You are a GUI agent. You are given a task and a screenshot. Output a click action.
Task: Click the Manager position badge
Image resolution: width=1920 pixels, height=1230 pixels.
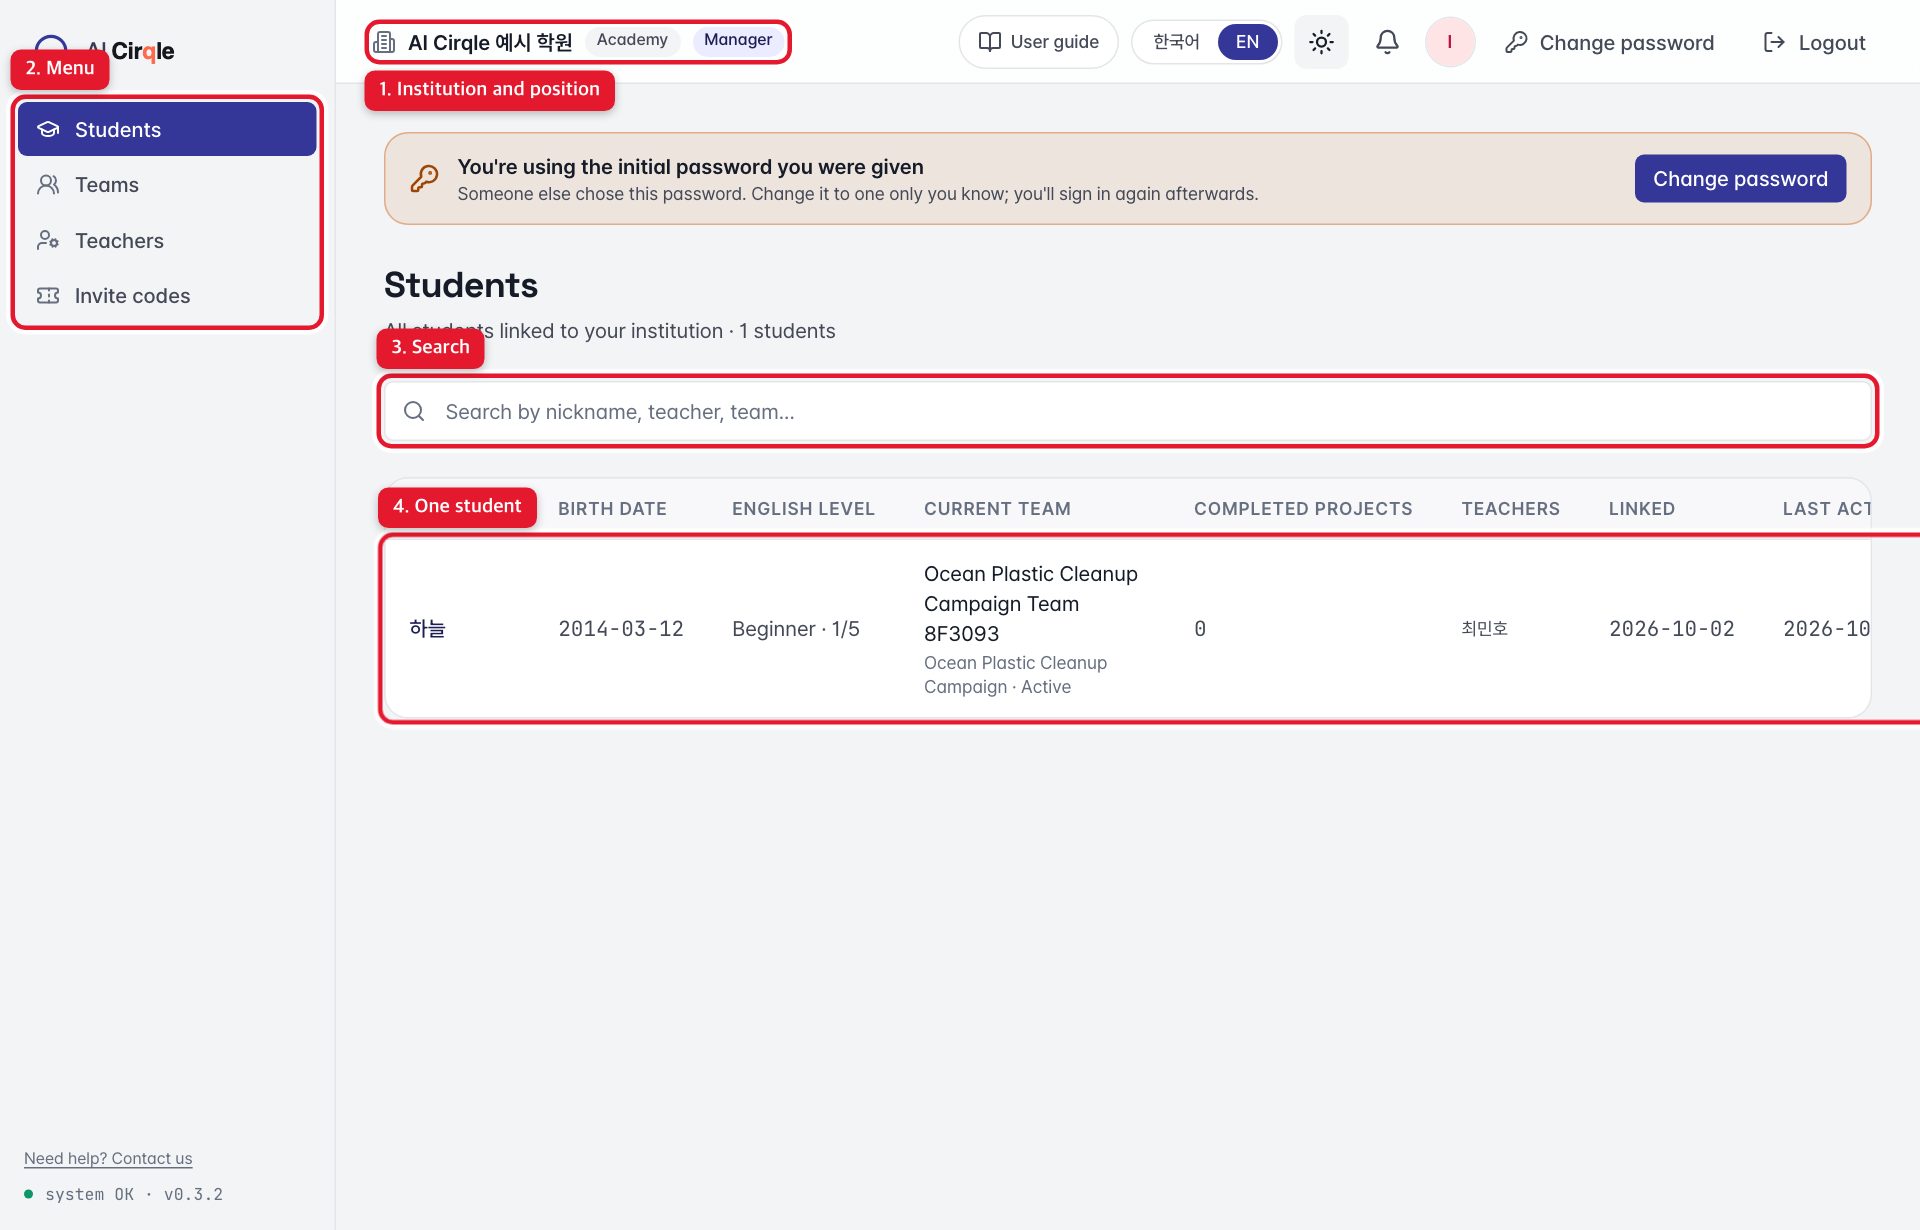[738, 40]
